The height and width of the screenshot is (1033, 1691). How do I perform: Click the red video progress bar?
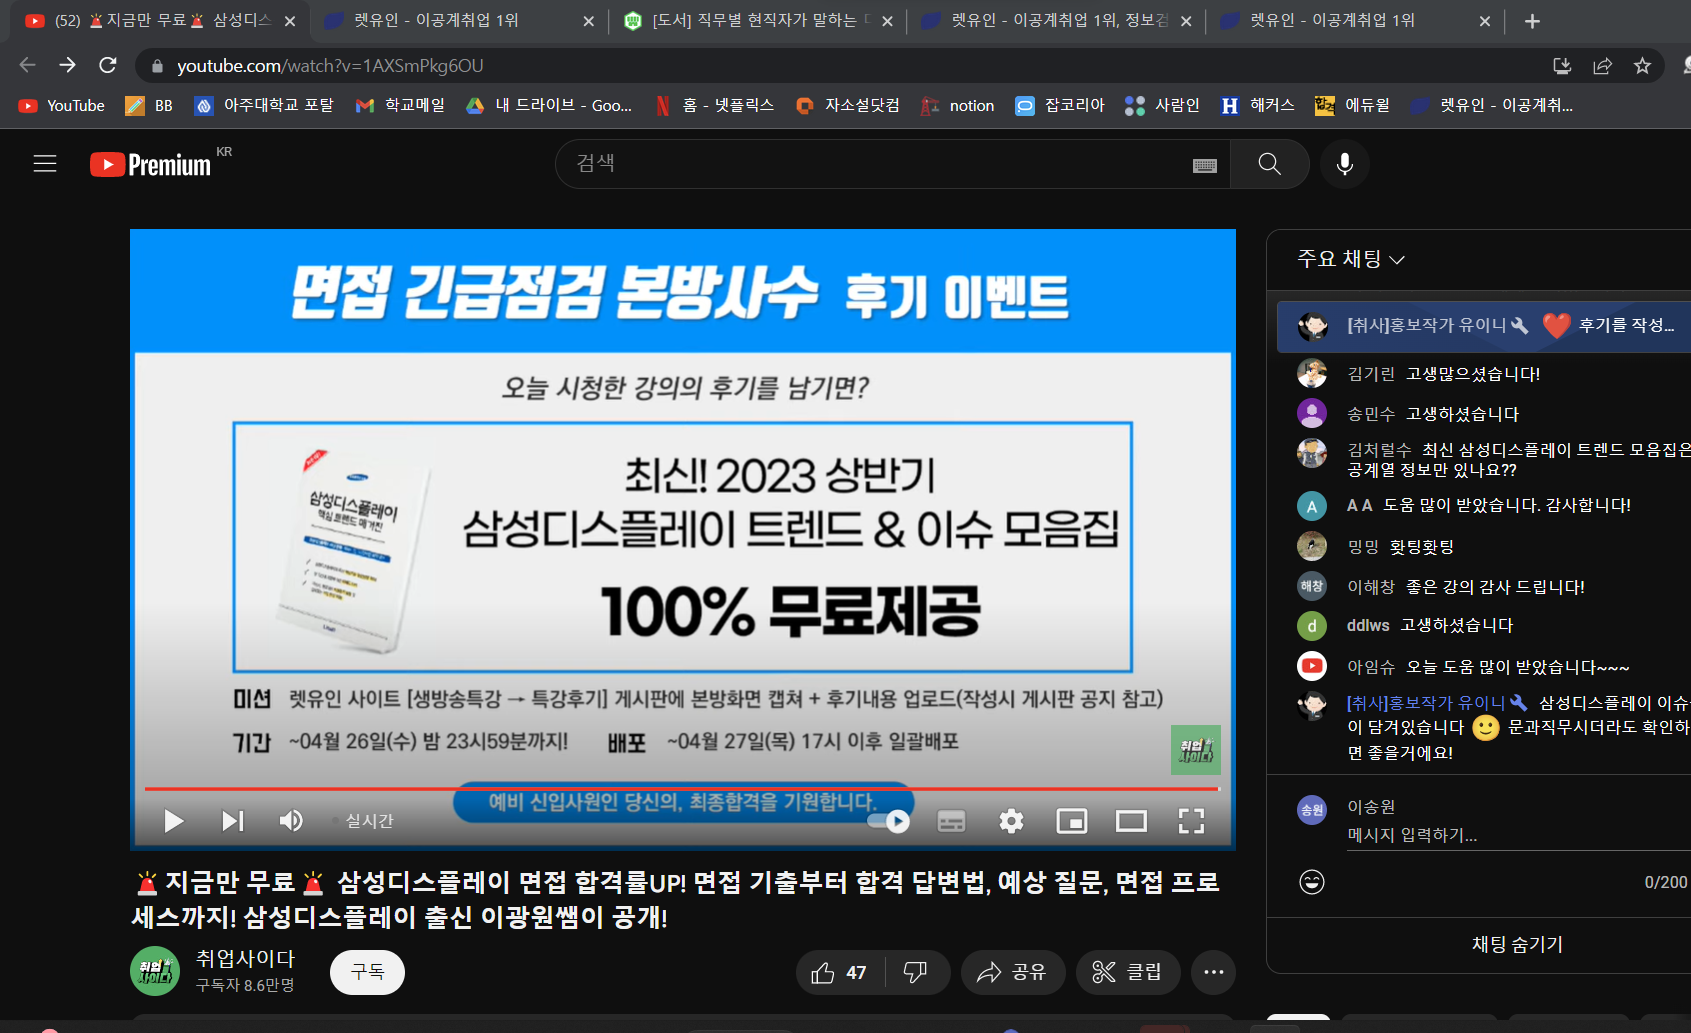pos(682,789)
